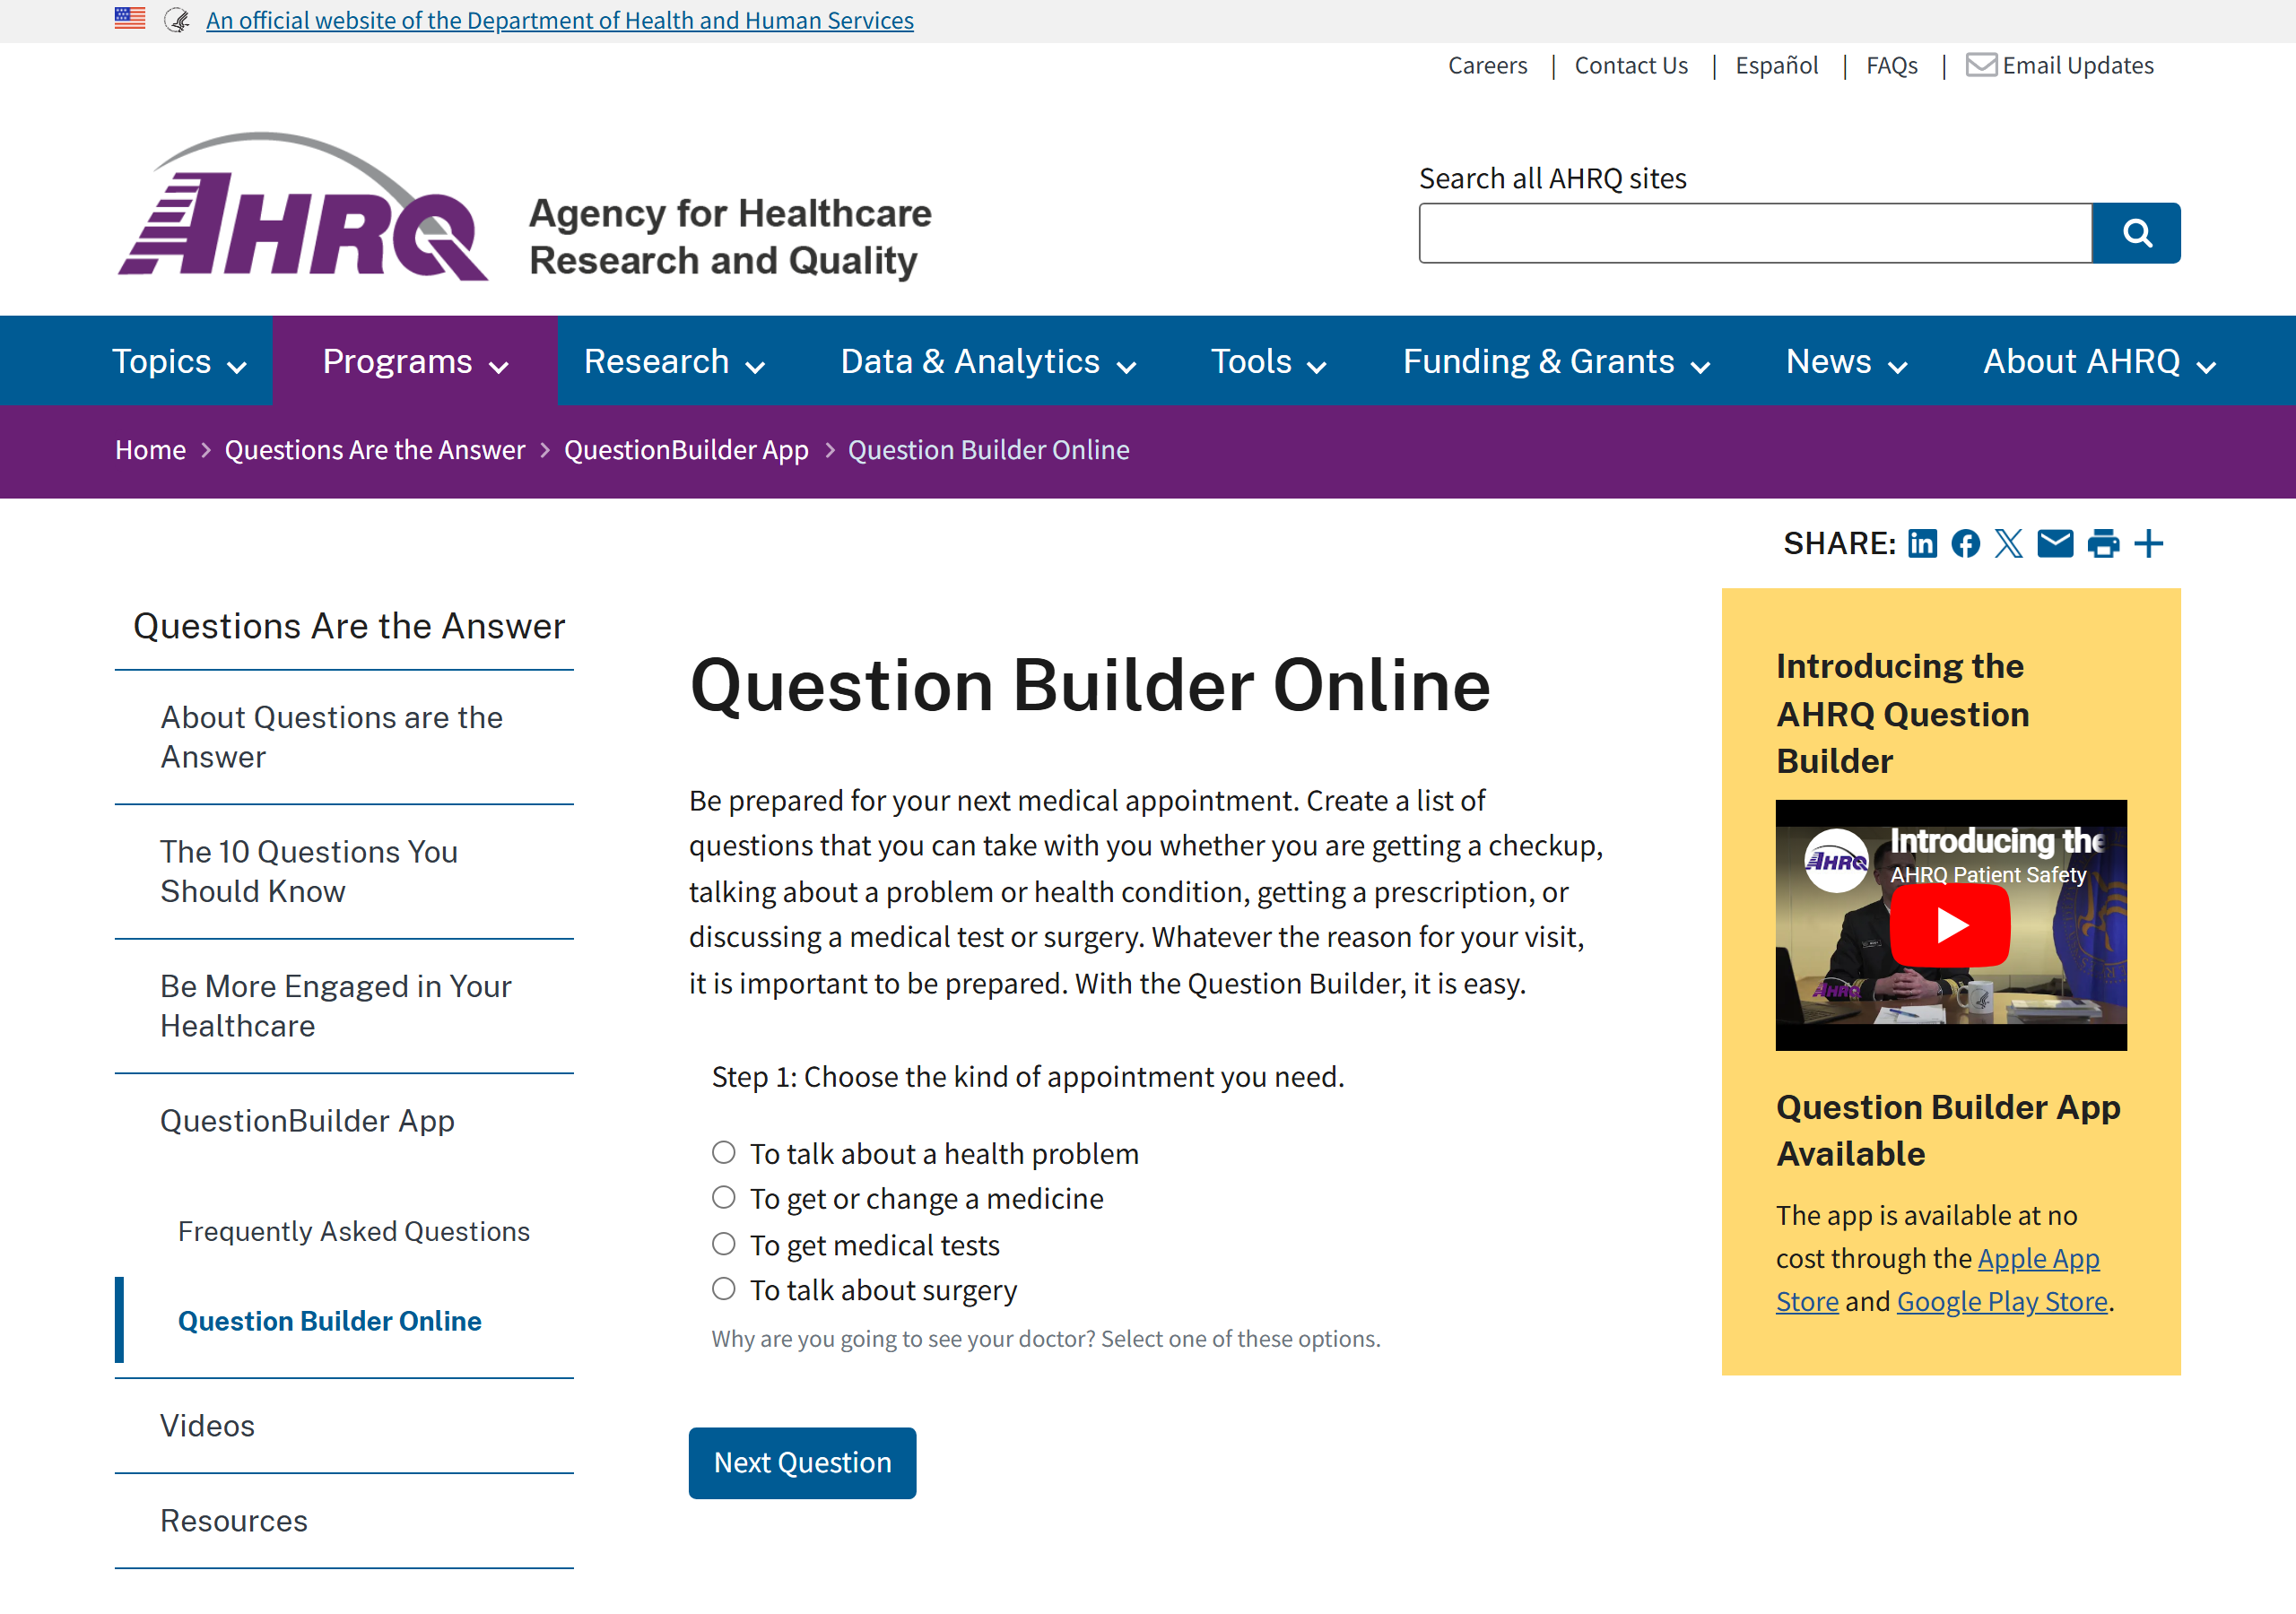Open 'Be More Engaged in Your Healthcare'
Image resolution: width=2296 pixels, height=1614 pixels.
tap(344, 1006)
